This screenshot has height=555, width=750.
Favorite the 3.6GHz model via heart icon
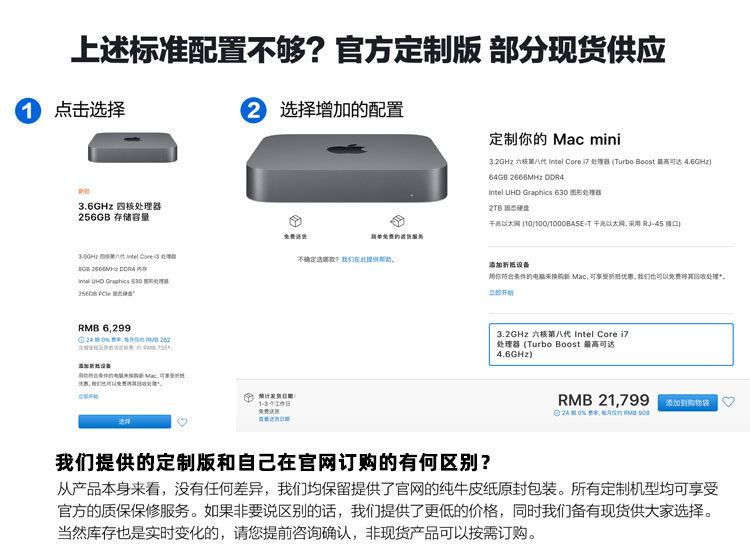click(x=182, y=422)
